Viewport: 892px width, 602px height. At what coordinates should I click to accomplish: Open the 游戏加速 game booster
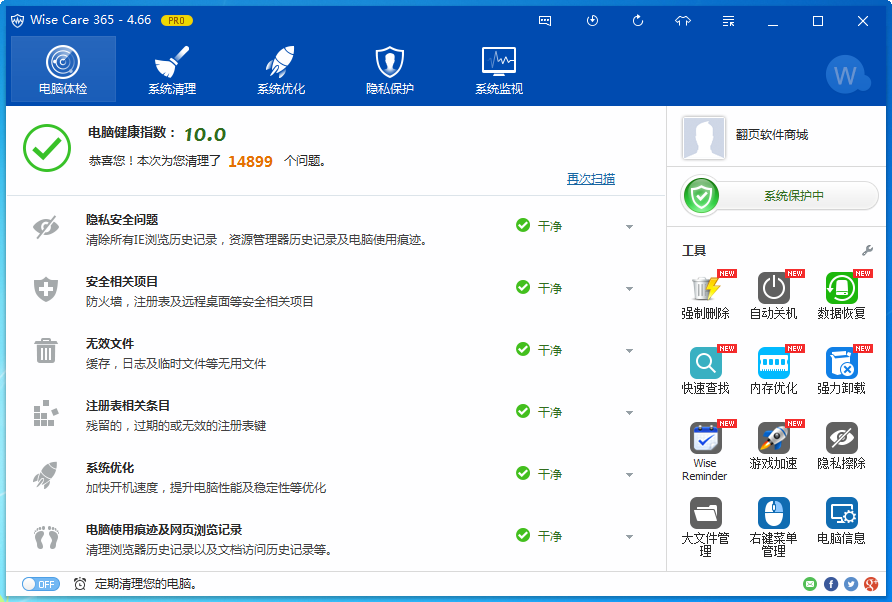click(773, 446)
